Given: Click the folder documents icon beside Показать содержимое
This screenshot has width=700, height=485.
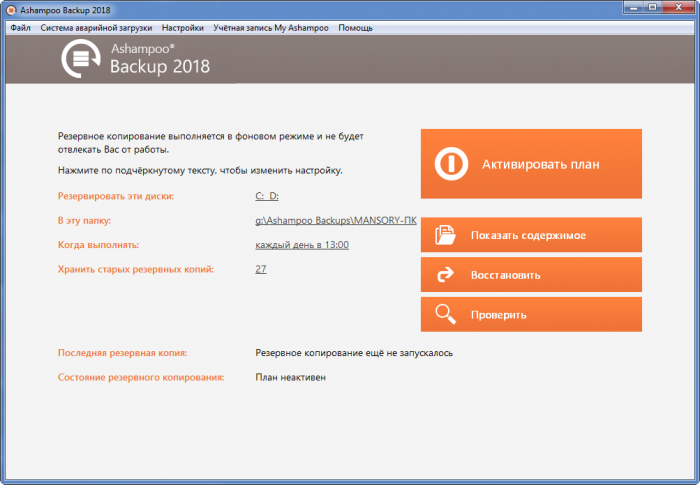Looking at the screenshot, I should pos(445,235).
